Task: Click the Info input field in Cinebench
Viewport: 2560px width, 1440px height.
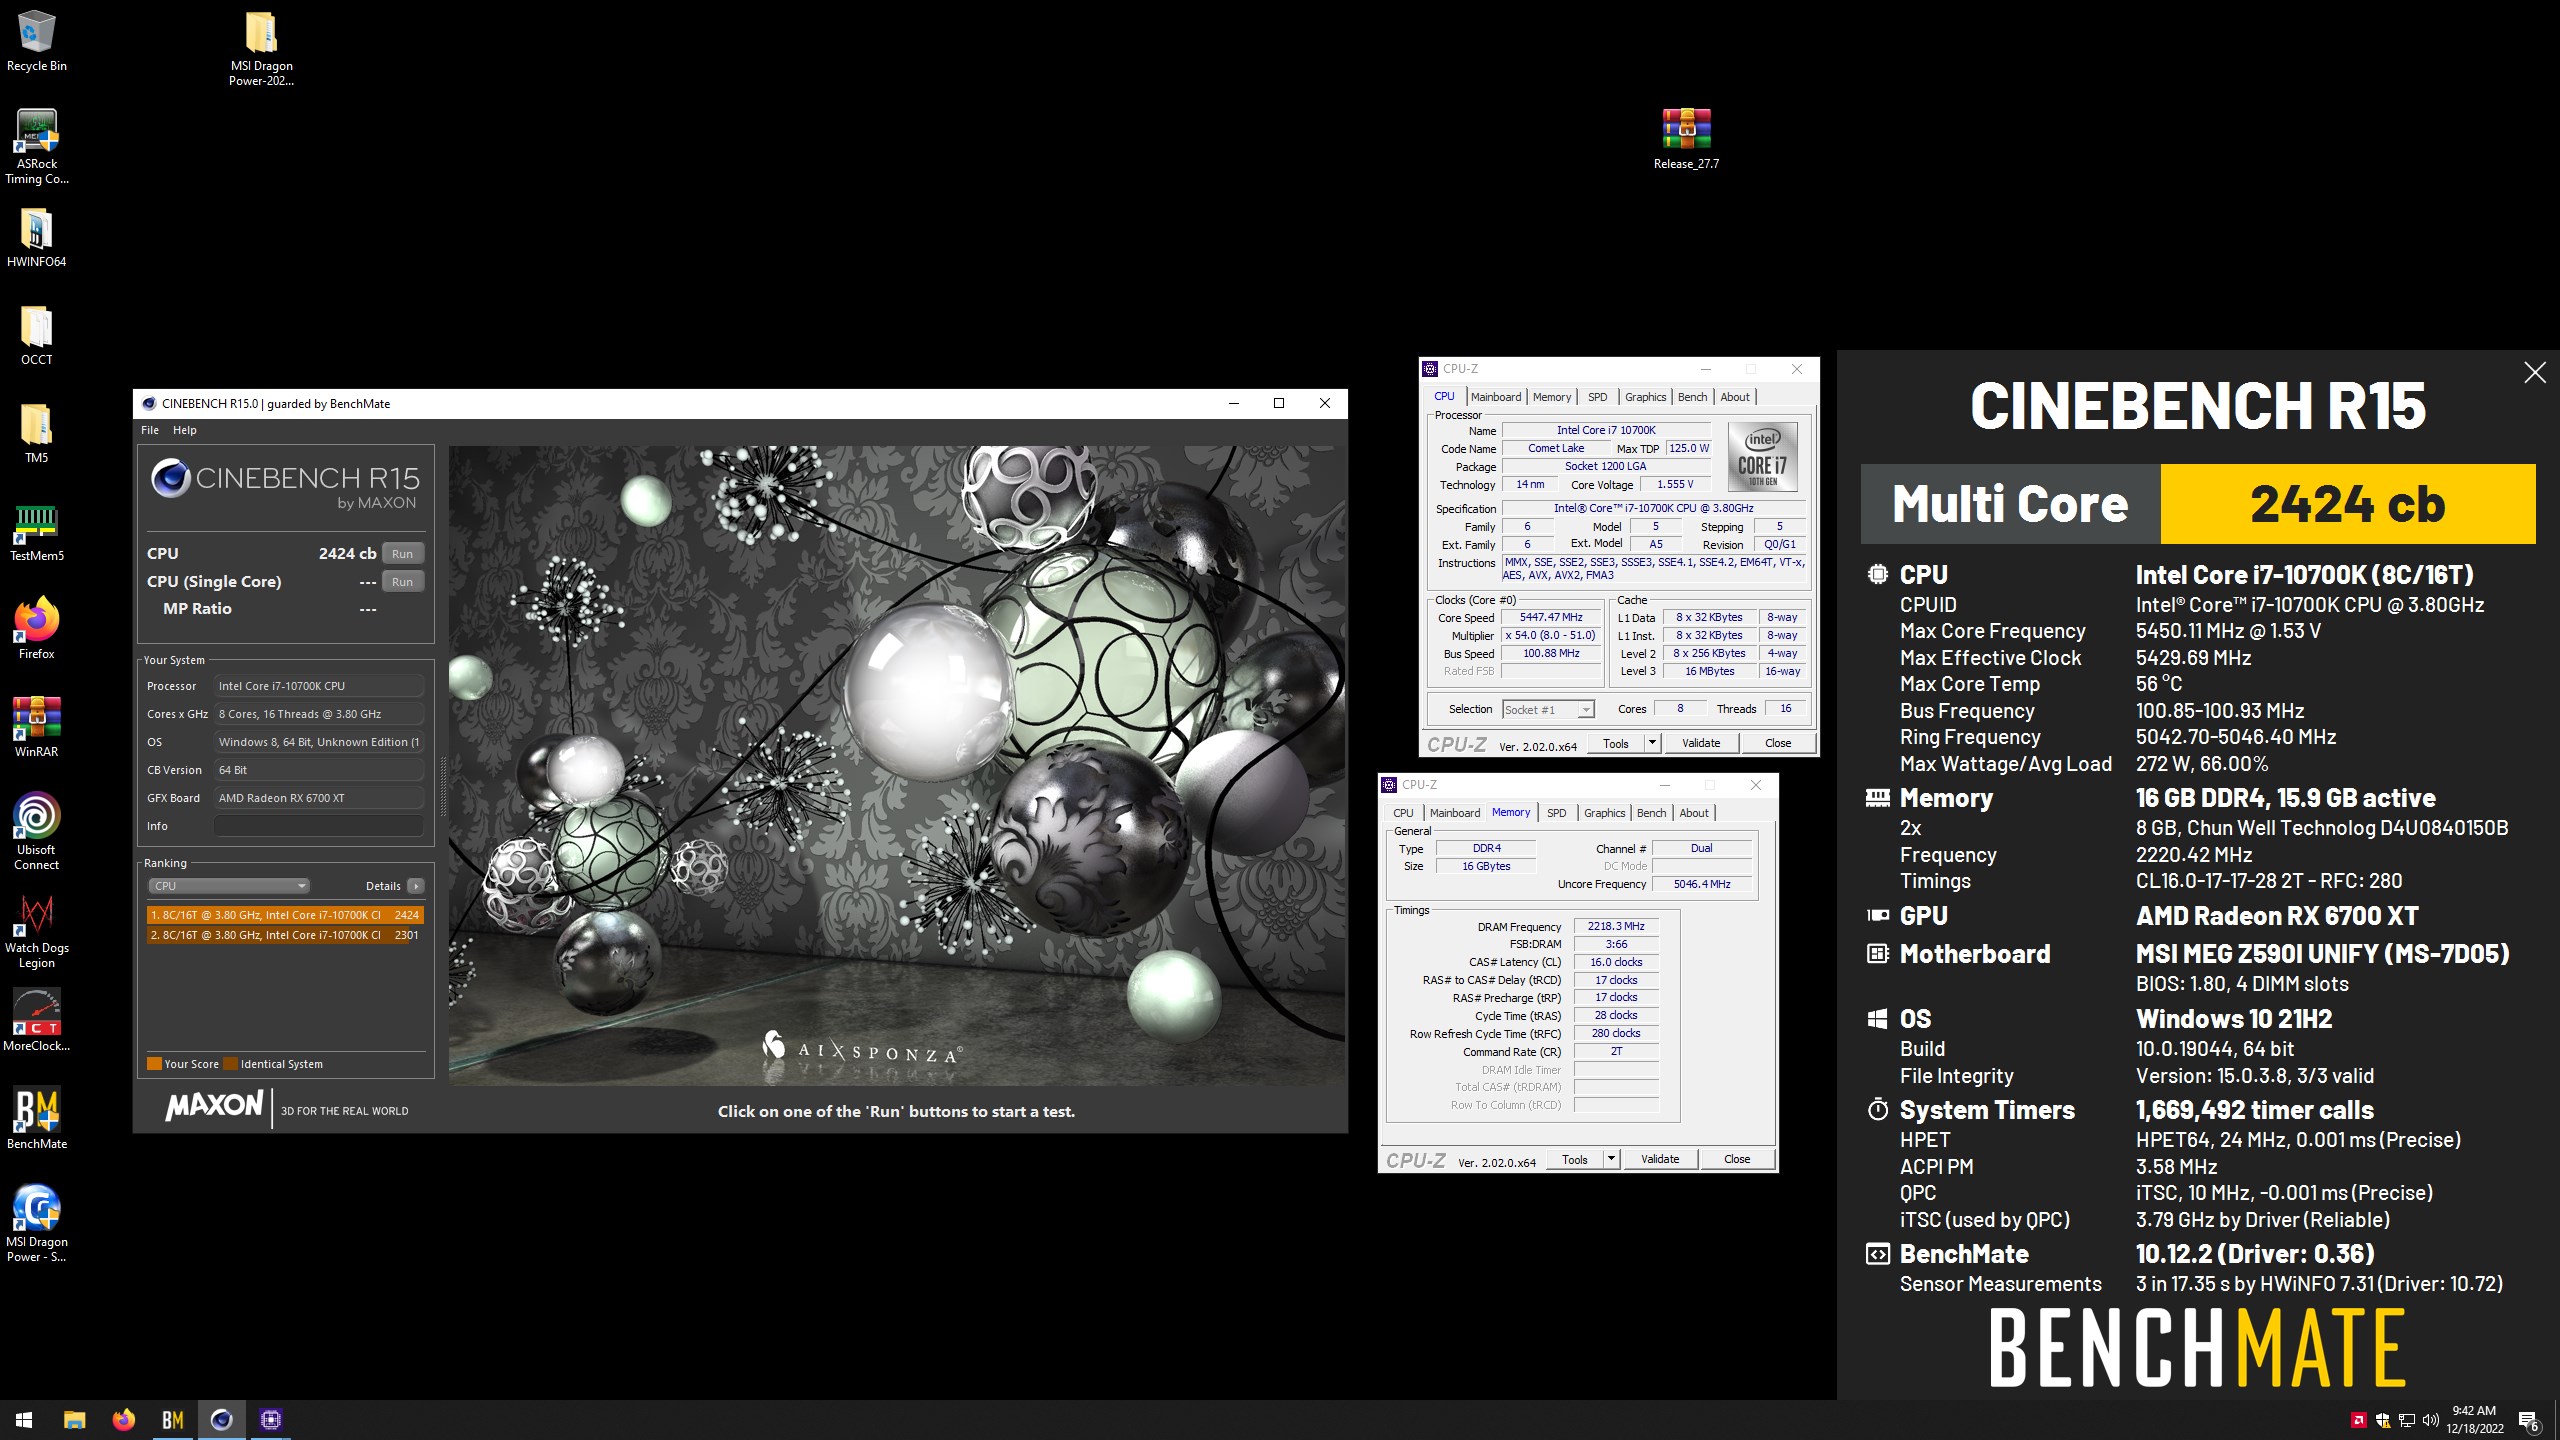Action: (x=318, y=826)
